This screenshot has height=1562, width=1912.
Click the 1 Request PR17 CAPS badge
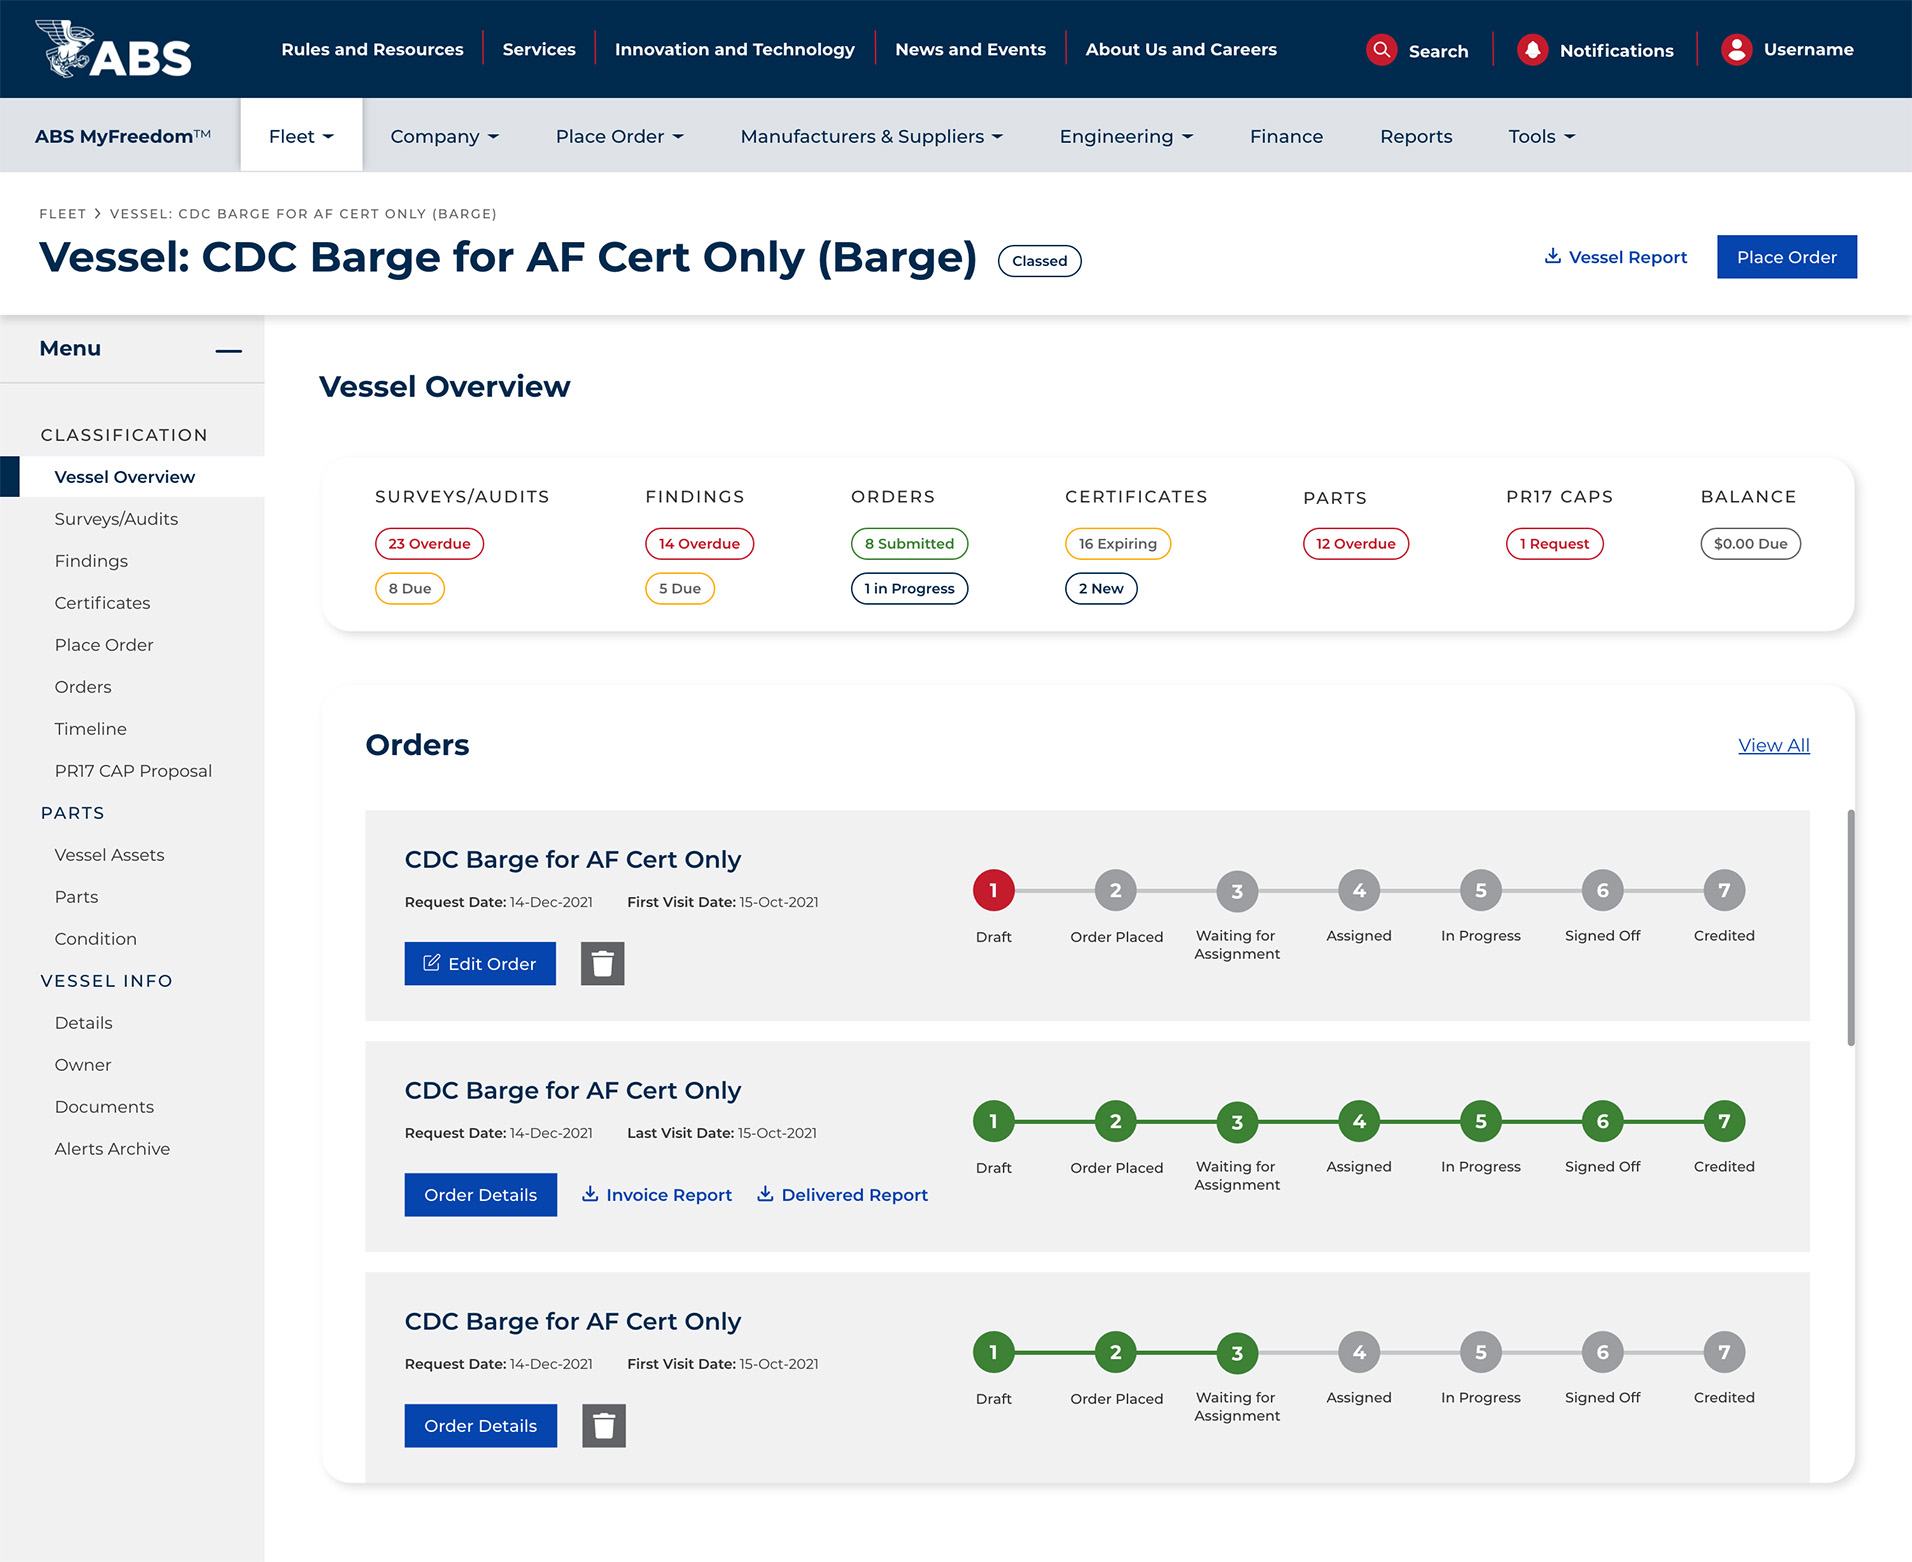1554,543
